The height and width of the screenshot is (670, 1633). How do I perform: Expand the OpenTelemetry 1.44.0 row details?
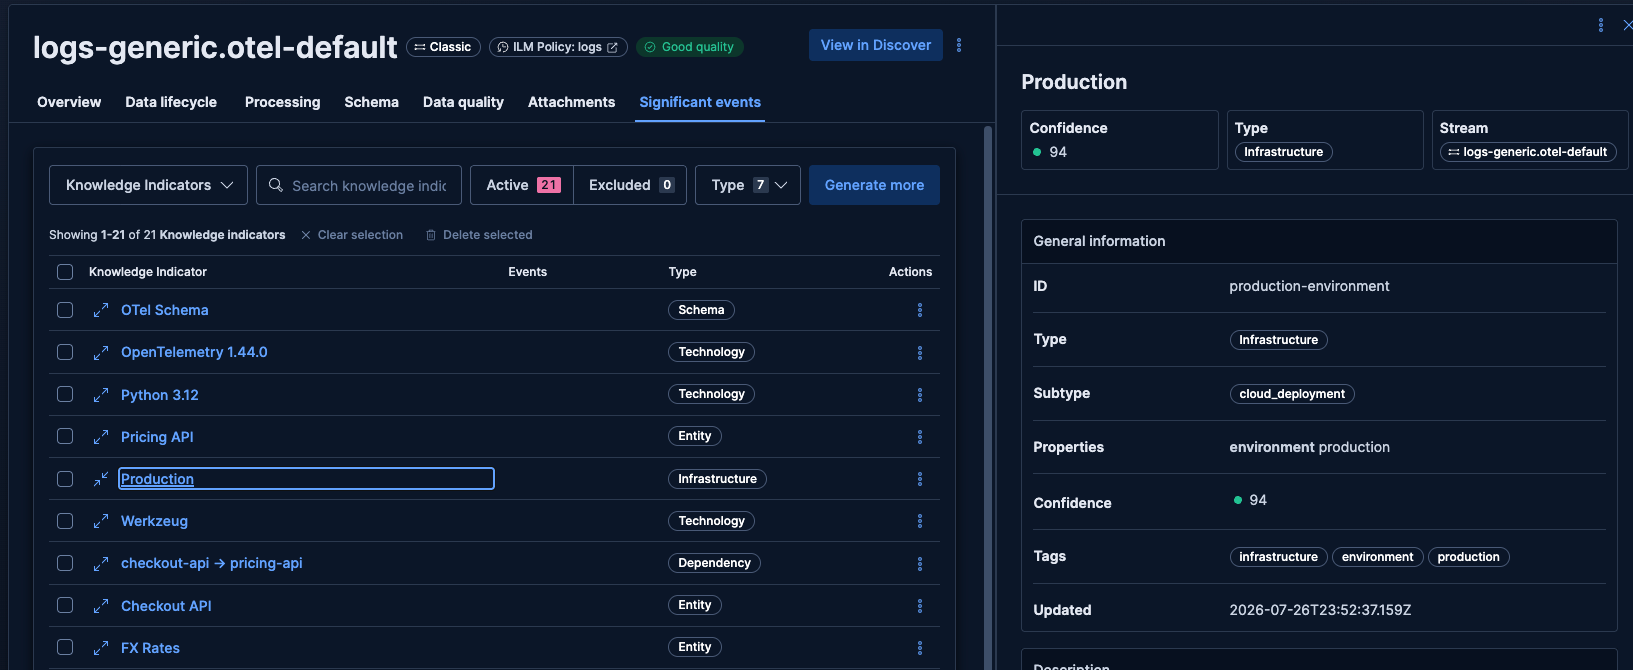click(100, 352)
